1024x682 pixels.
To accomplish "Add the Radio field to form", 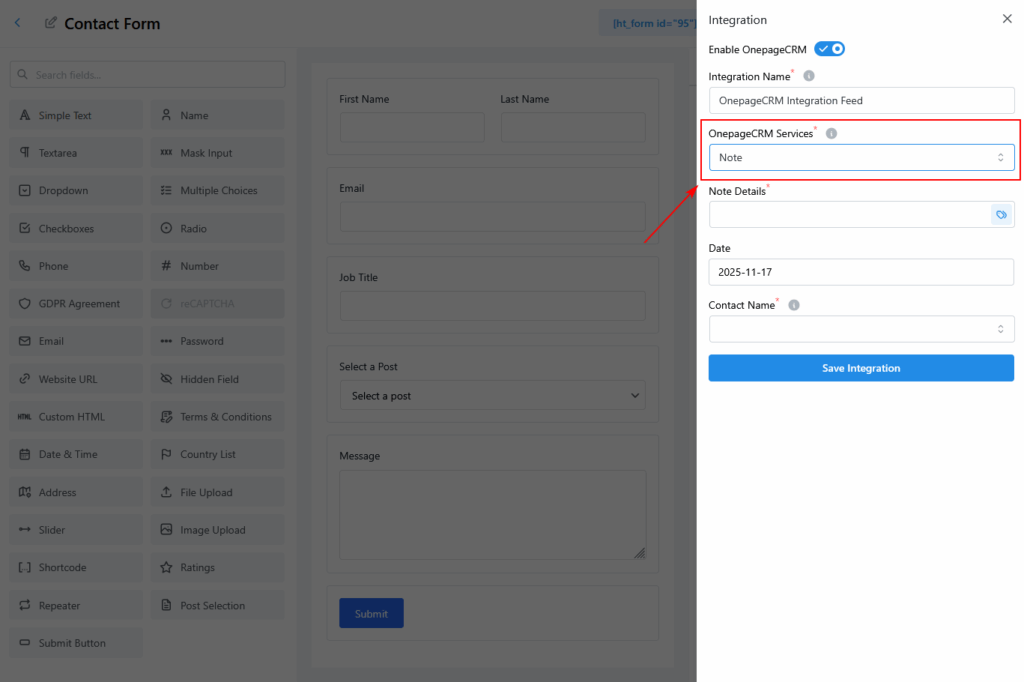I will 217,229.
